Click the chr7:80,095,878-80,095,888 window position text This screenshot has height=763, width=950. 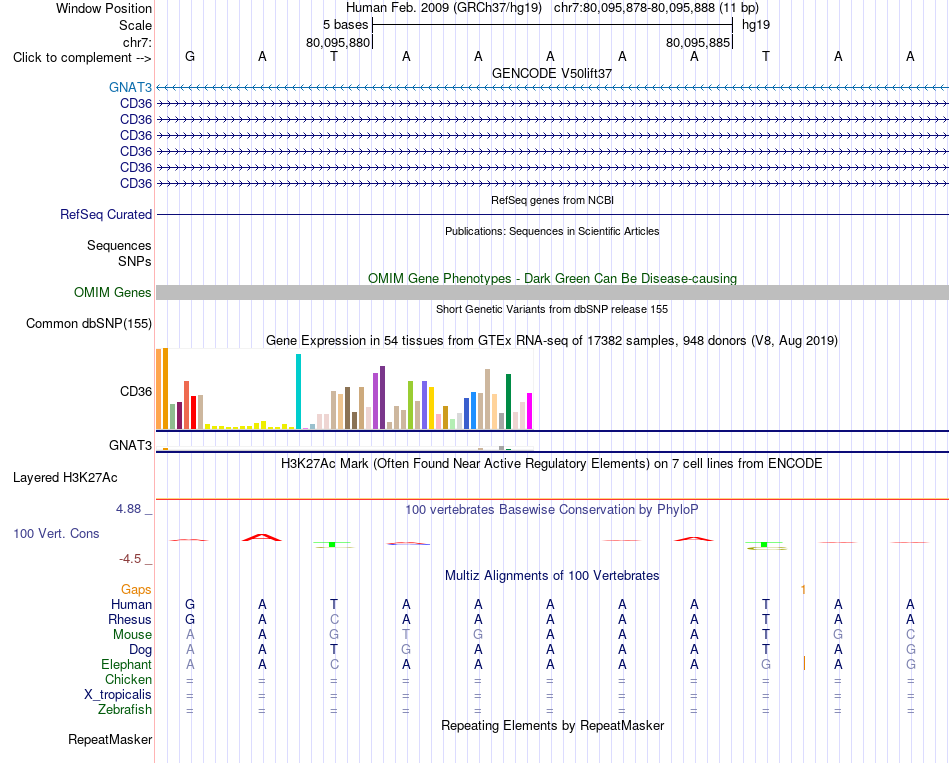coord(656,8)
